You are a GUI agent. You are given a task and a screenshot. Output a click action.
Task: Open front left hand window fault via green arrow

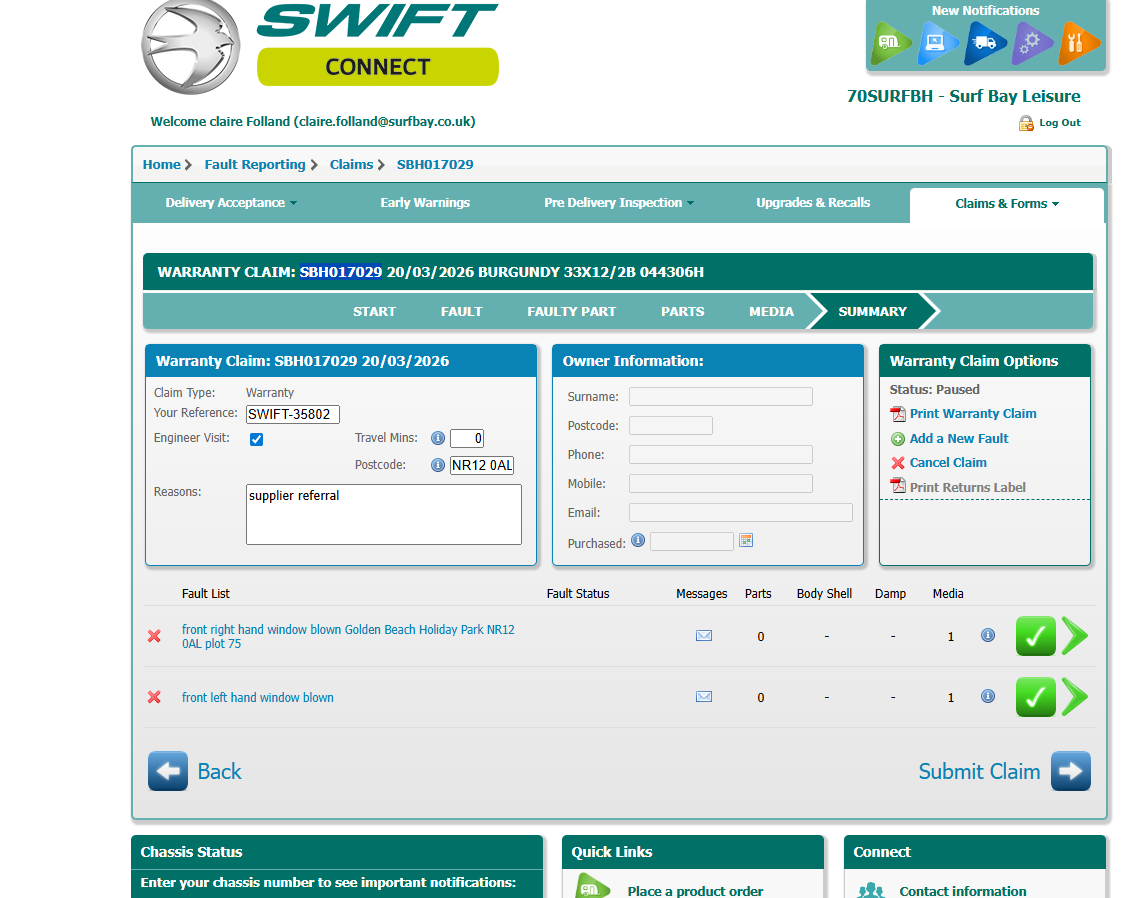click(x=1075, y=697)
